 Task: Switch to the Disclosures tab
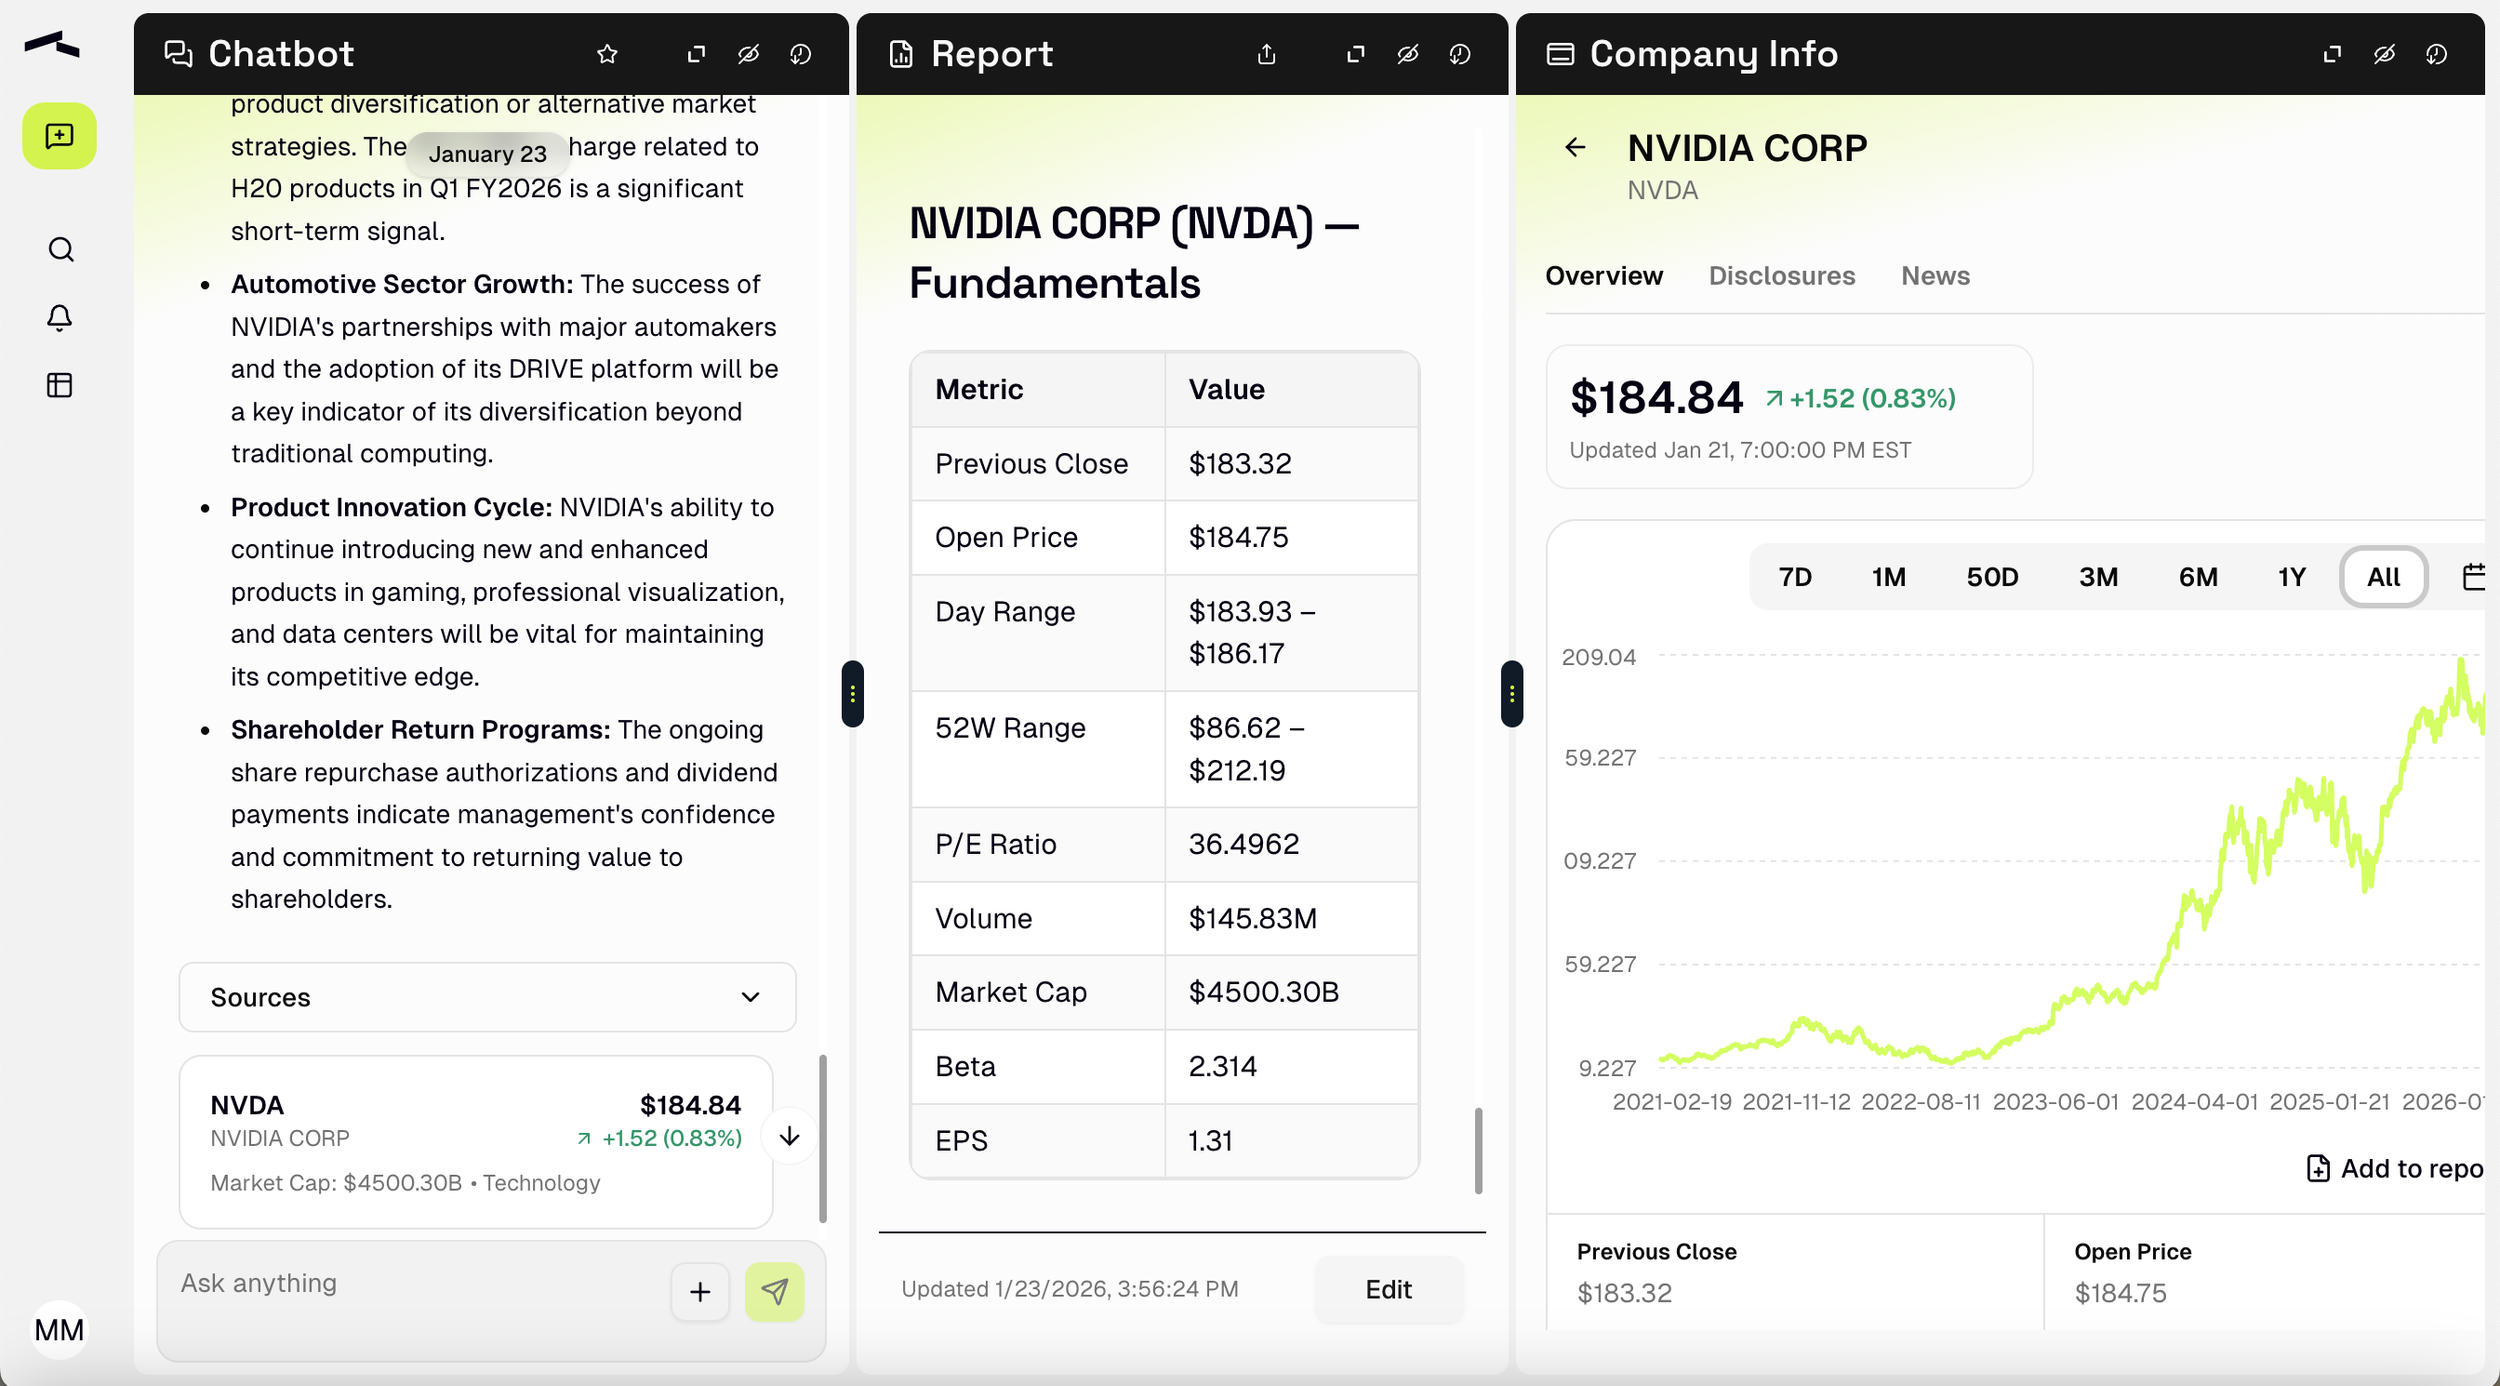pos(1781,276)
